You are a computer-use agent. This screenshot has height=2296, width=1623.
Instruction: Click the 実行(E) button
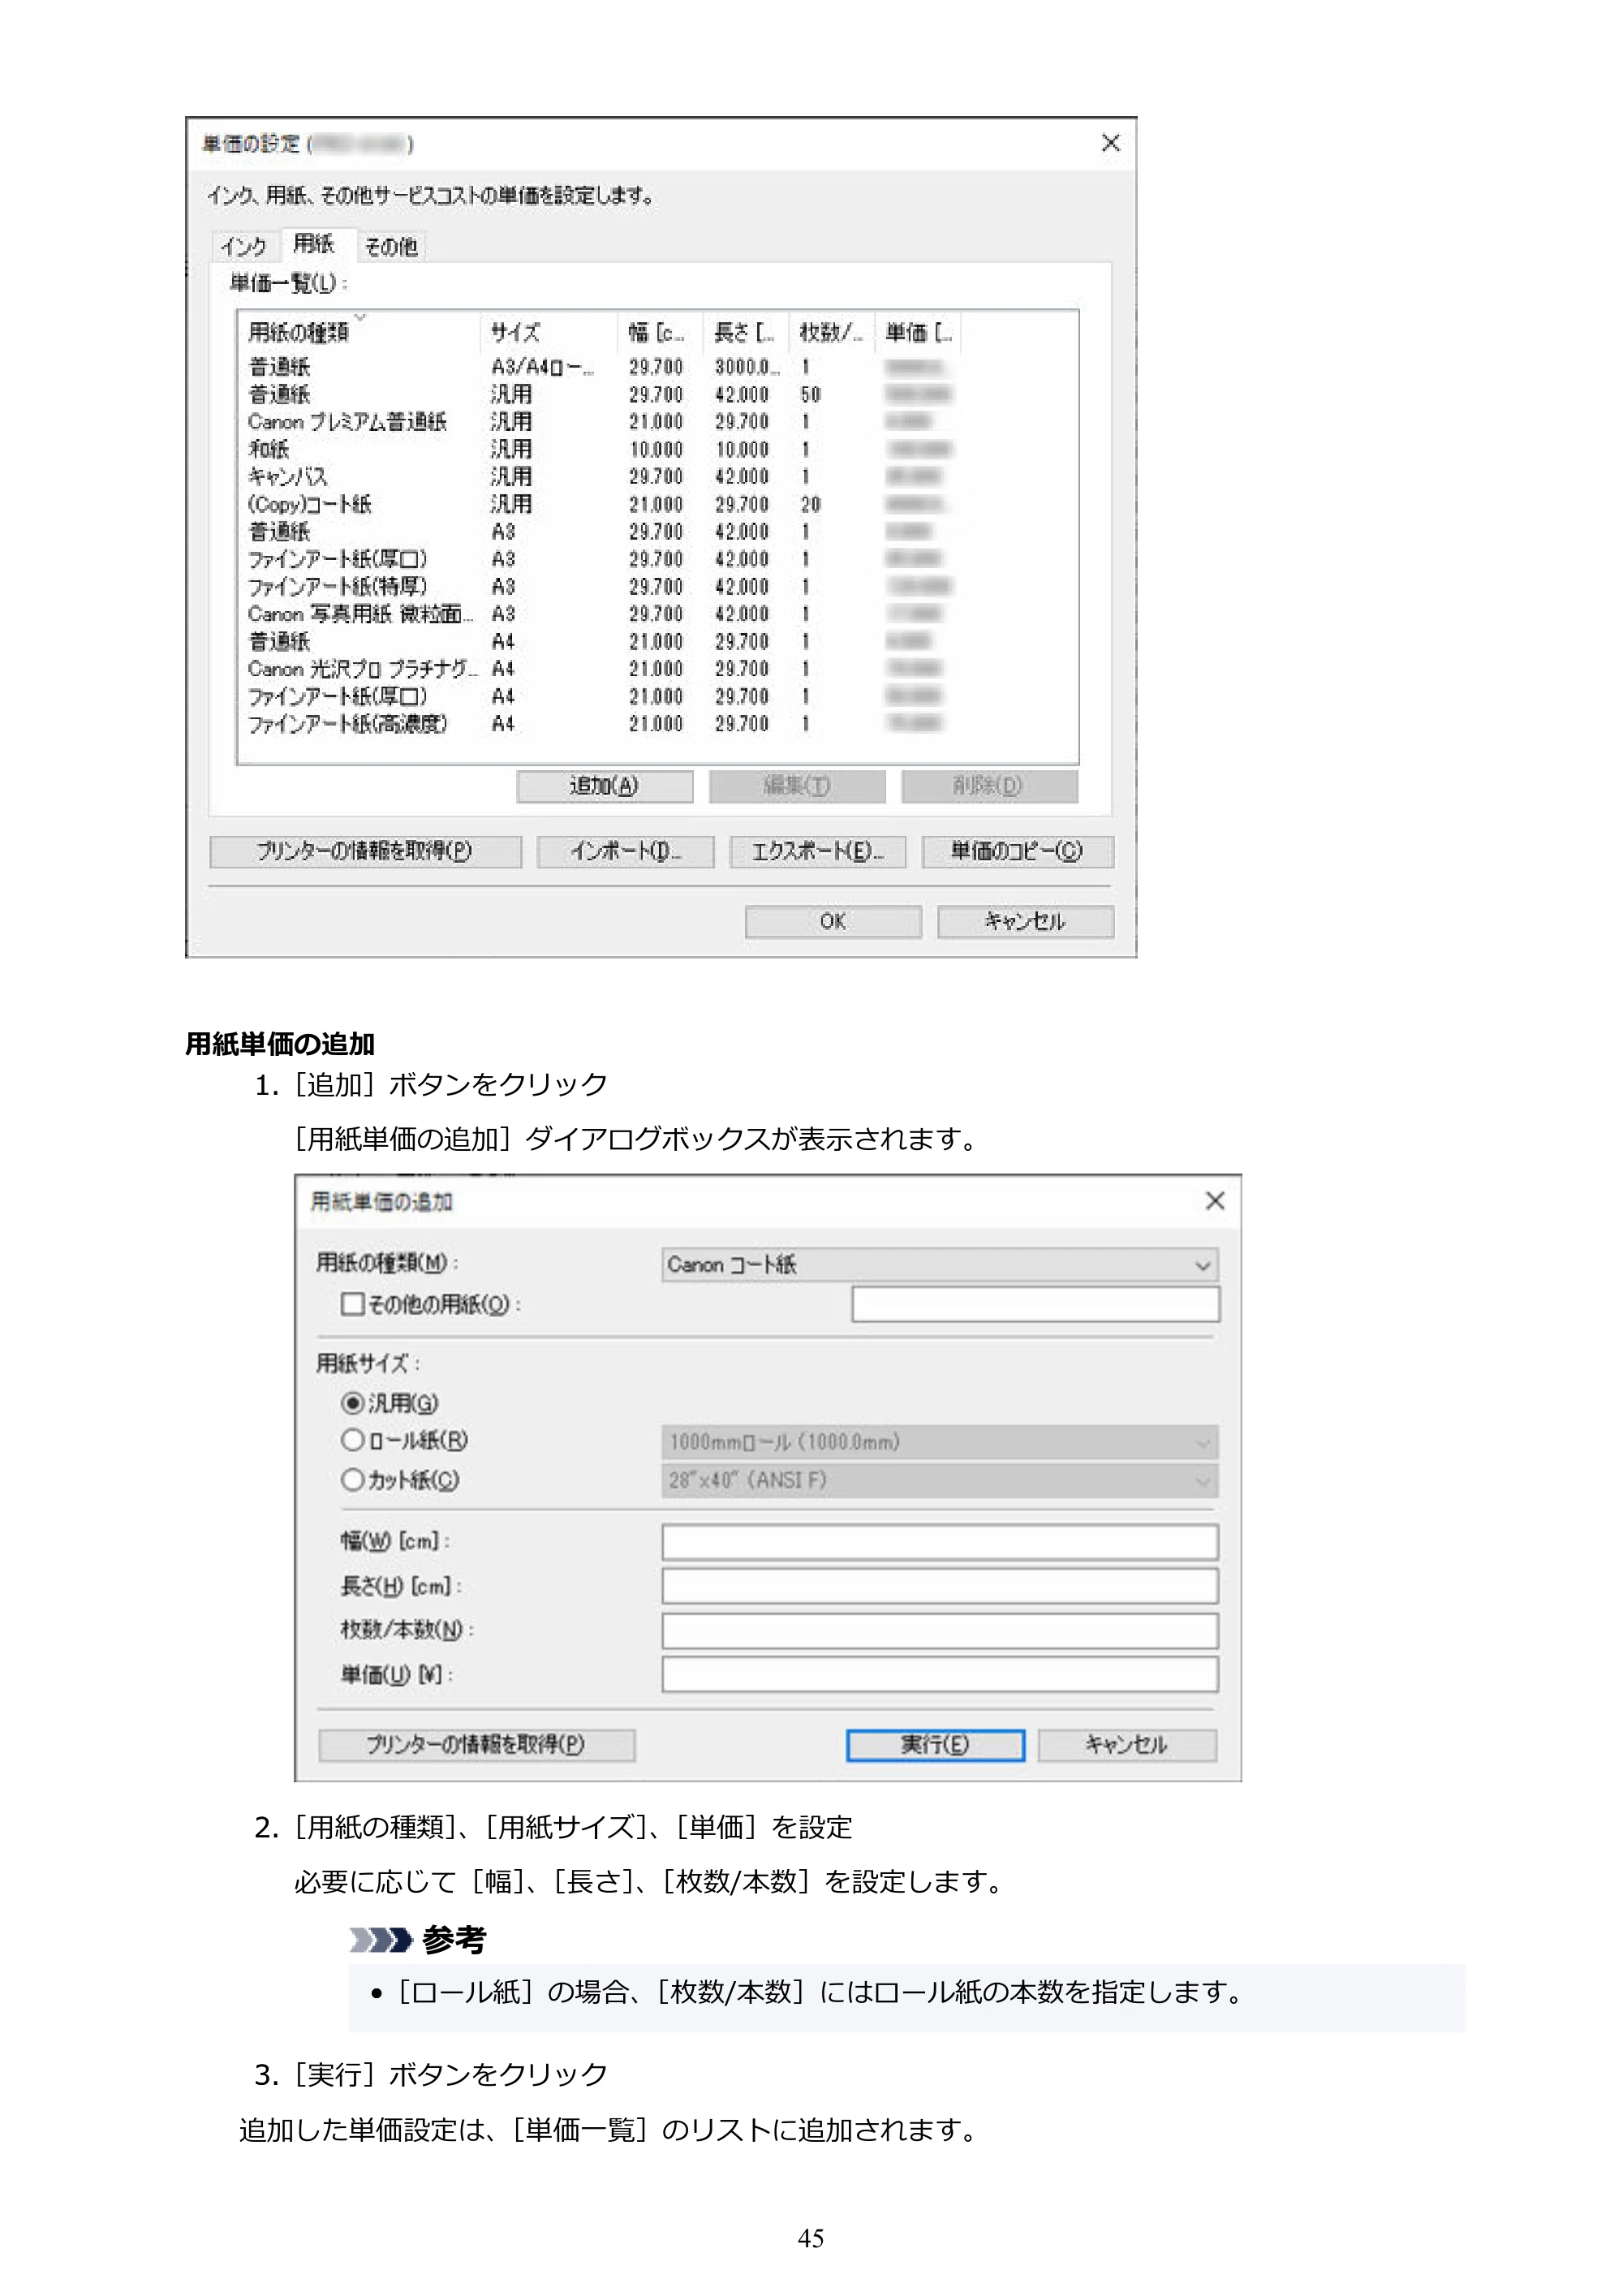pos(935,1745)
